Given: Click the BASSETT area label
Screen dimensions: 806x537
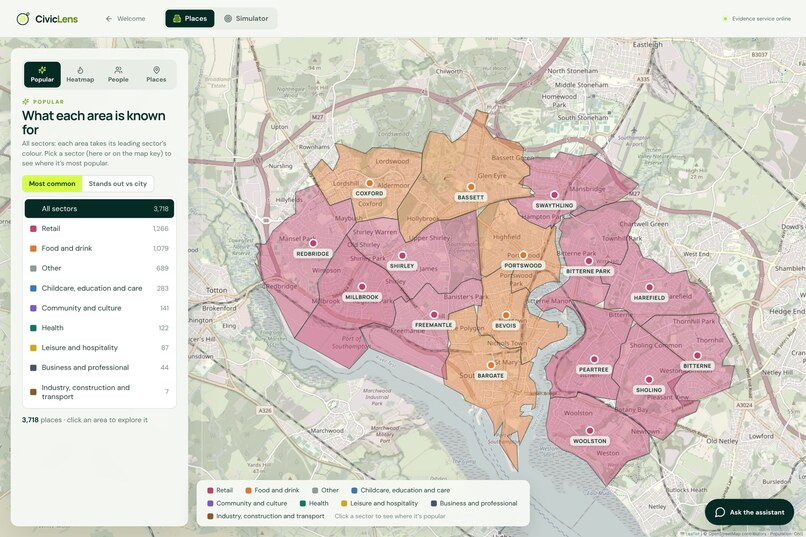Looking at the screenshot, I should point(471,197).
